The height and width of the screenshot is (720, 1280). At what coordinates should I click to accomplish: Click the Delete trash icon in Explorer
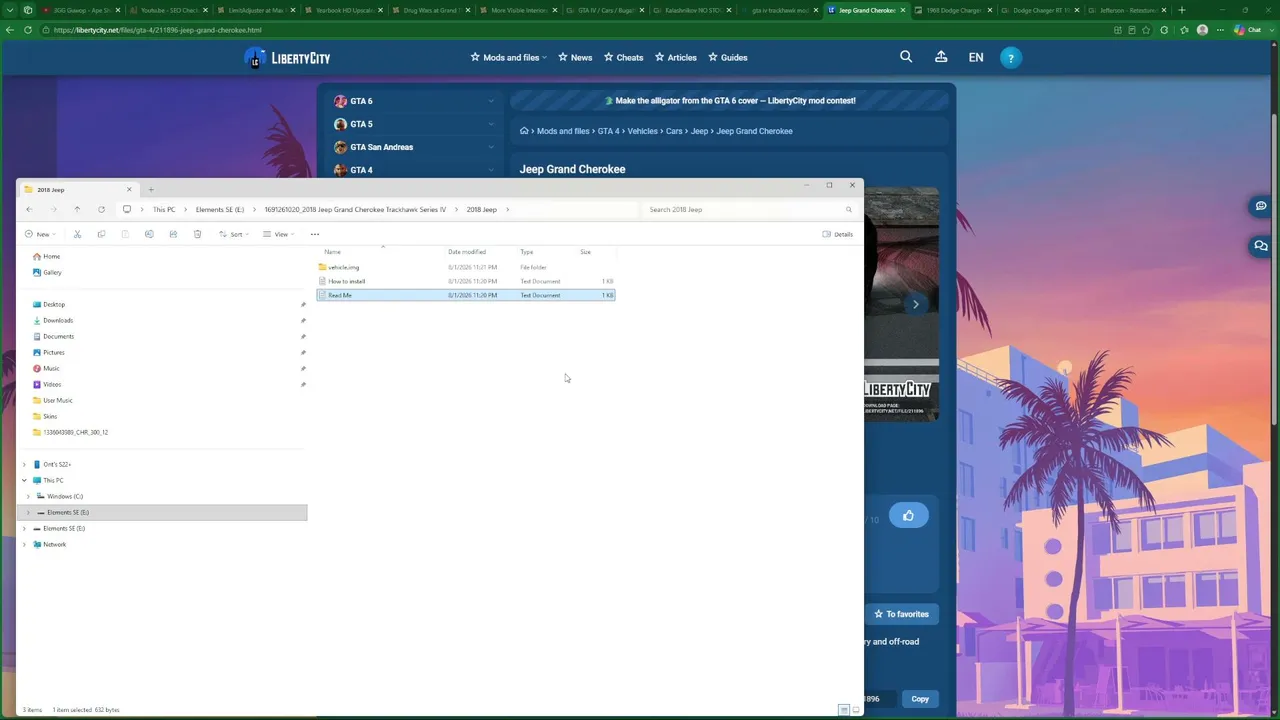pos(197,234)
